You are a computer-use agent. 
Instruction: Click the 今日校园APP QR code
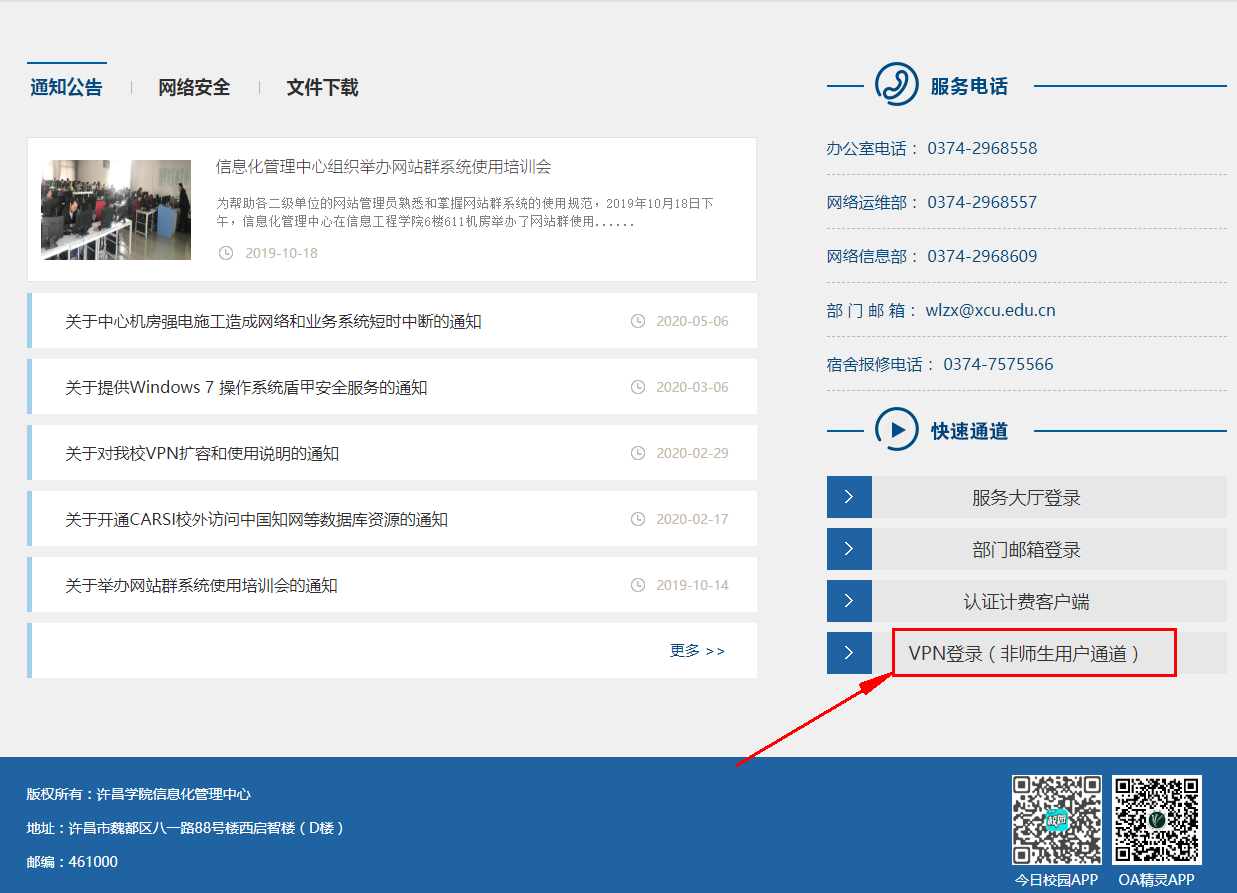(1056, 820)
